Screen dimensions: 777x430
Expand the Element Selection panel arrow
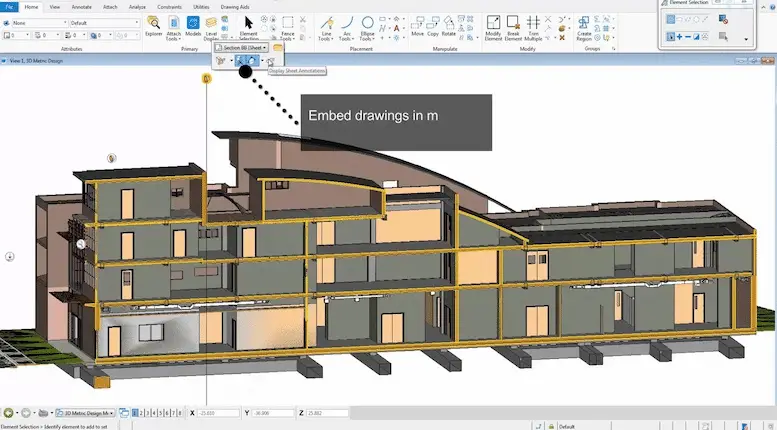pyautogui.click(x=746, y=39)
